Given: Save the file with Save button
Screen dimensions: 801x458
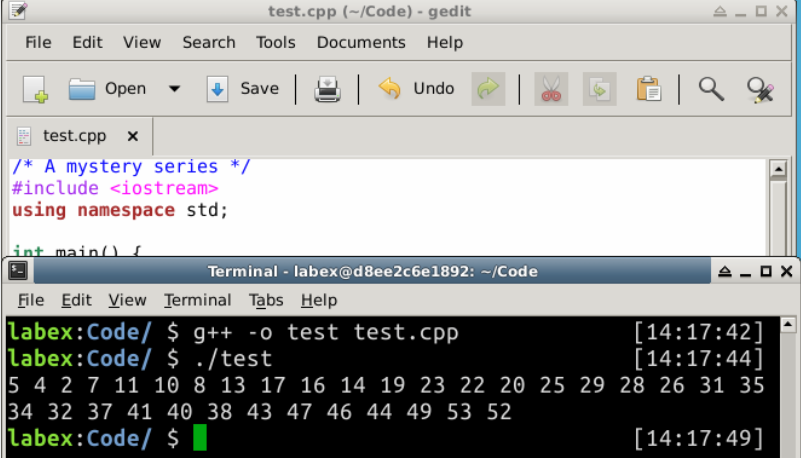Looking at the screenshot, I should pos(243,89).
